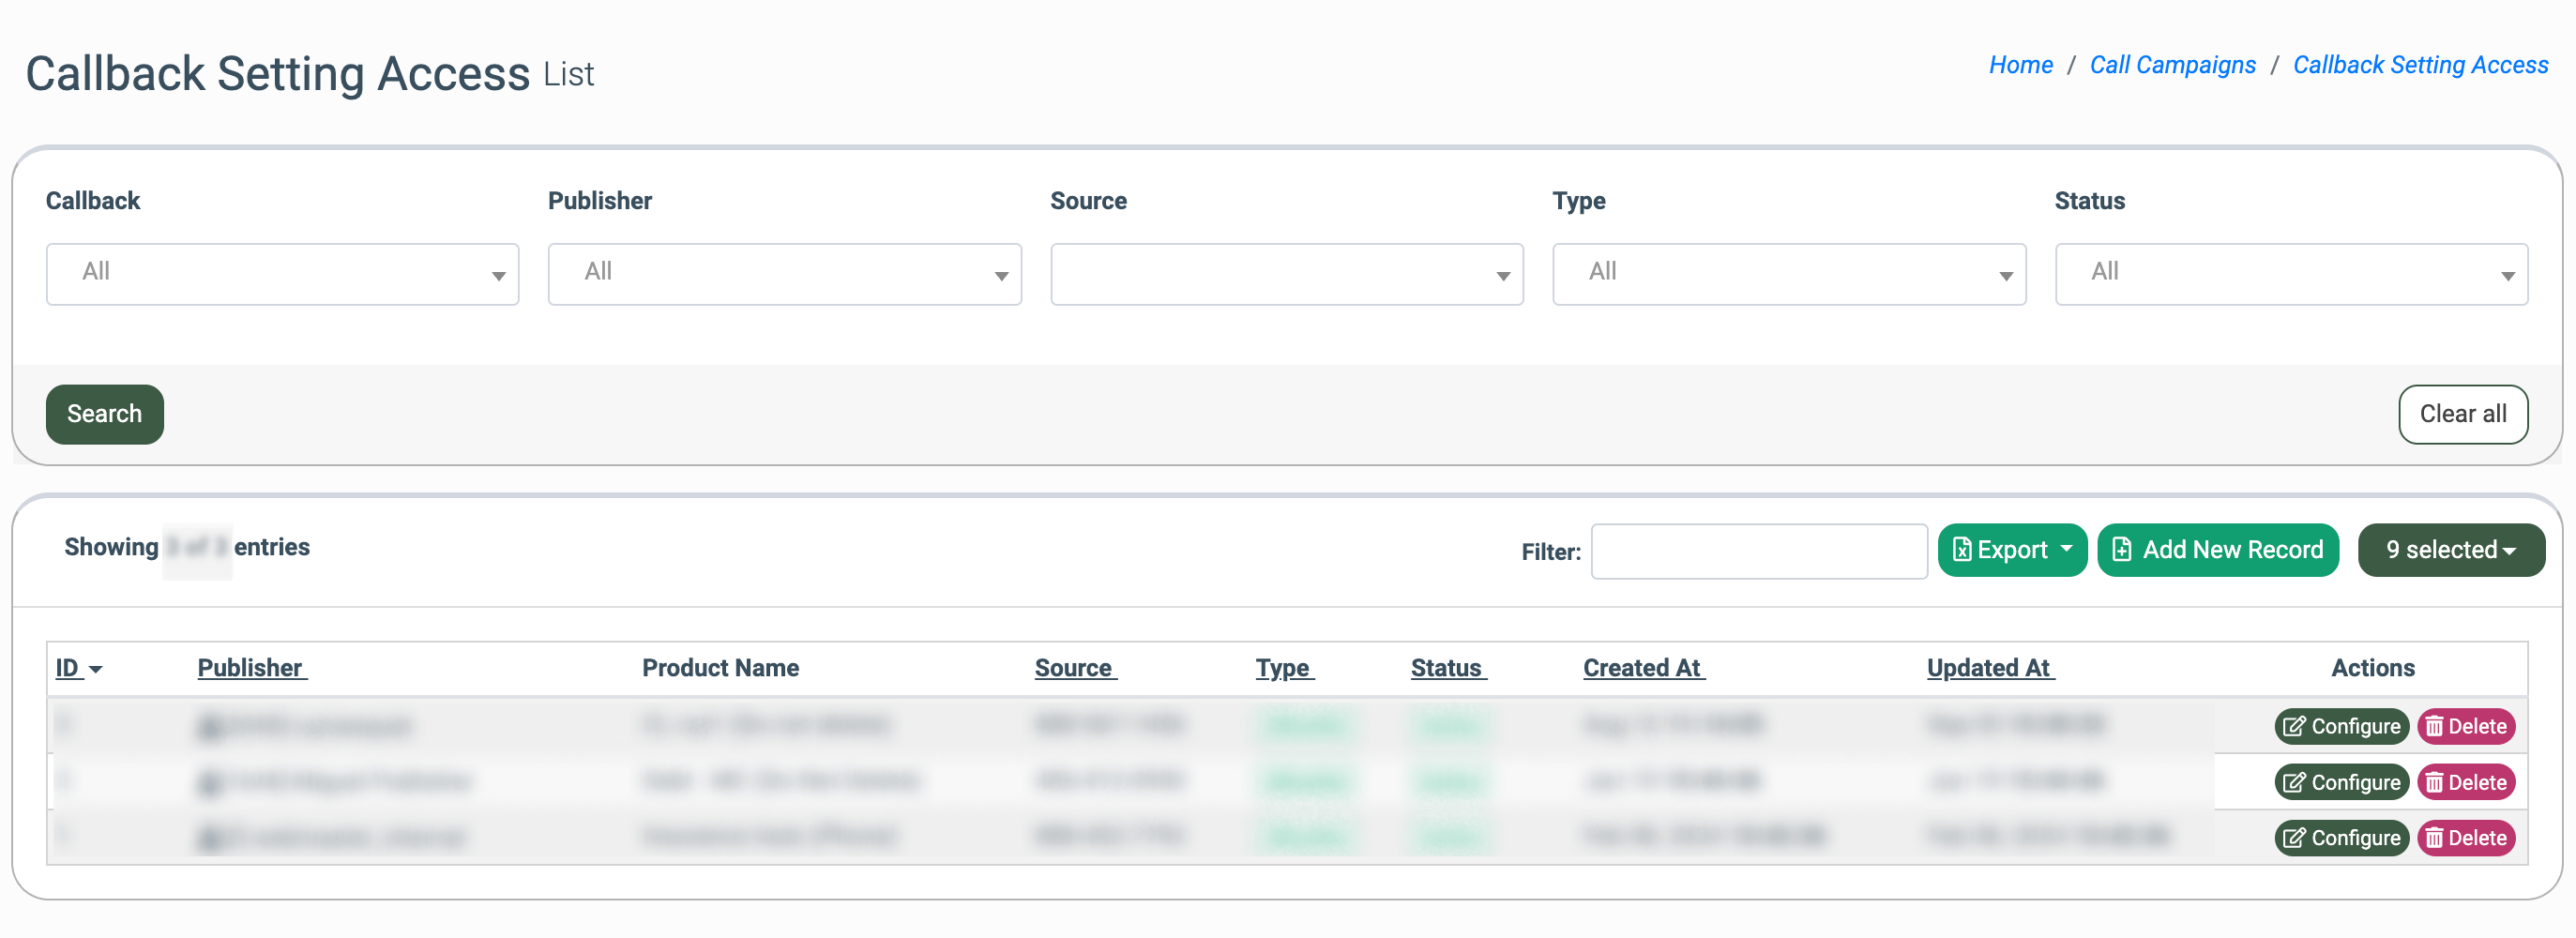Delete the second table record
Image resolution: width=2576 pixels, height=938 pixels.
tap(2466, 782)
